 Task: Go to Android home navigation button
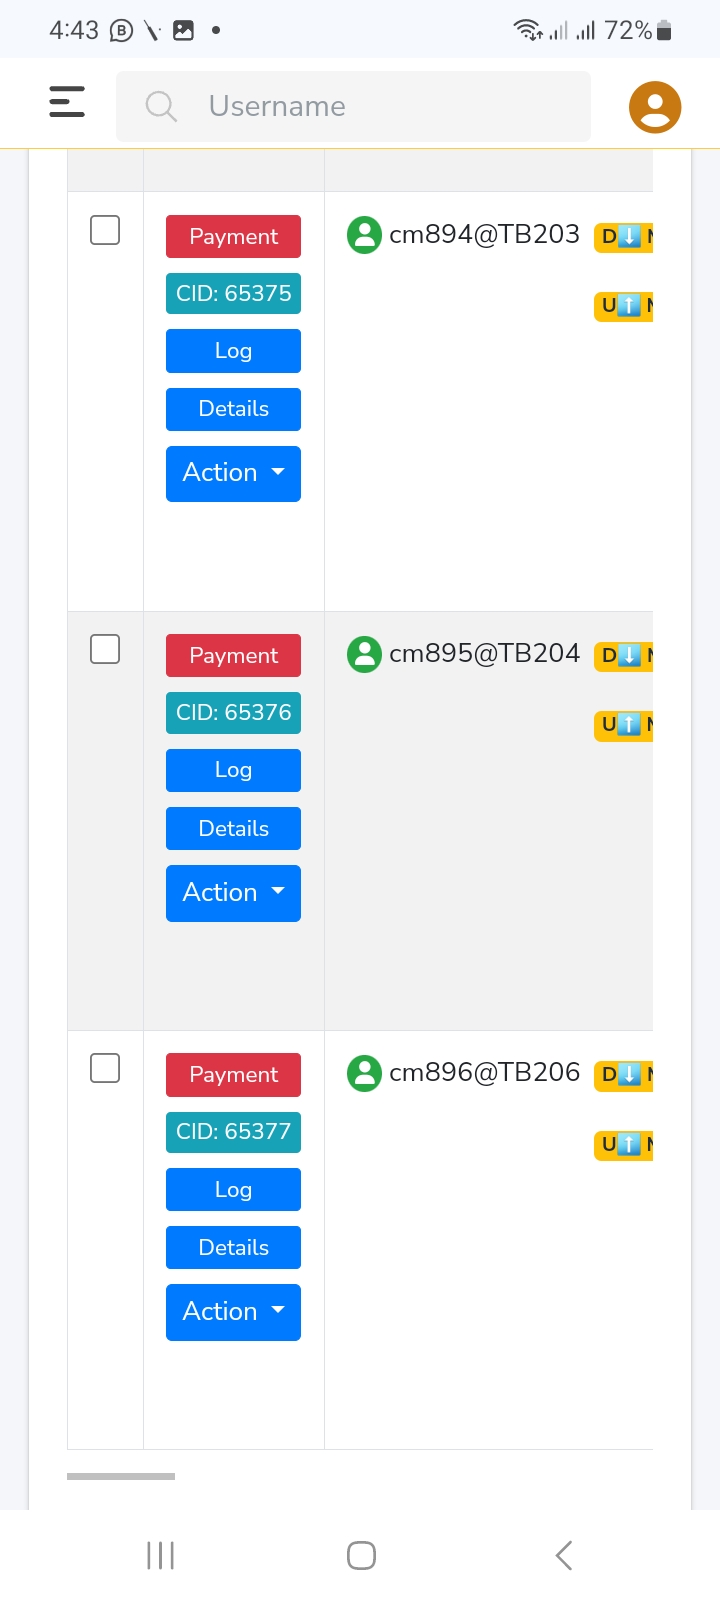click(361, 1555)
